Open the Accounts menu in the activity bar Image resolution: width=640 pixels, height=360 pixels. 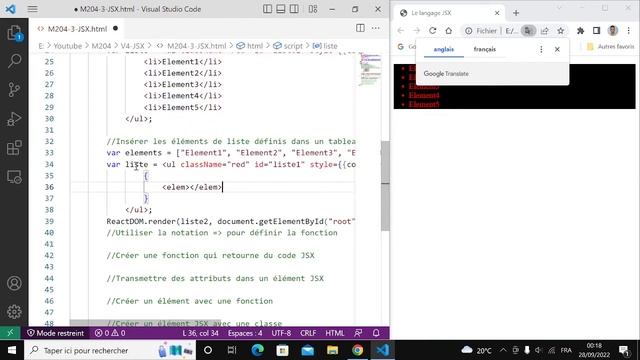[x=14, y=283]
